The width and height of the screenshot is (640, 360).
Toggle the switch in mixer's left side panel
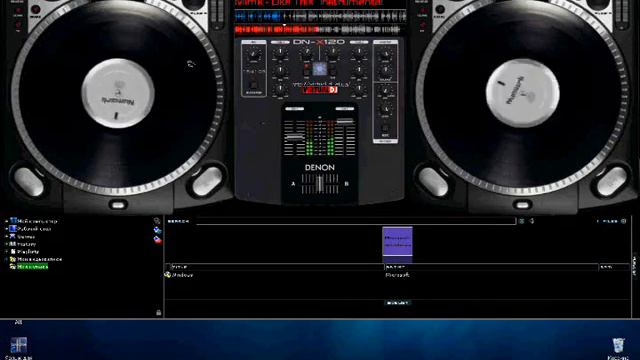point(253,84)
